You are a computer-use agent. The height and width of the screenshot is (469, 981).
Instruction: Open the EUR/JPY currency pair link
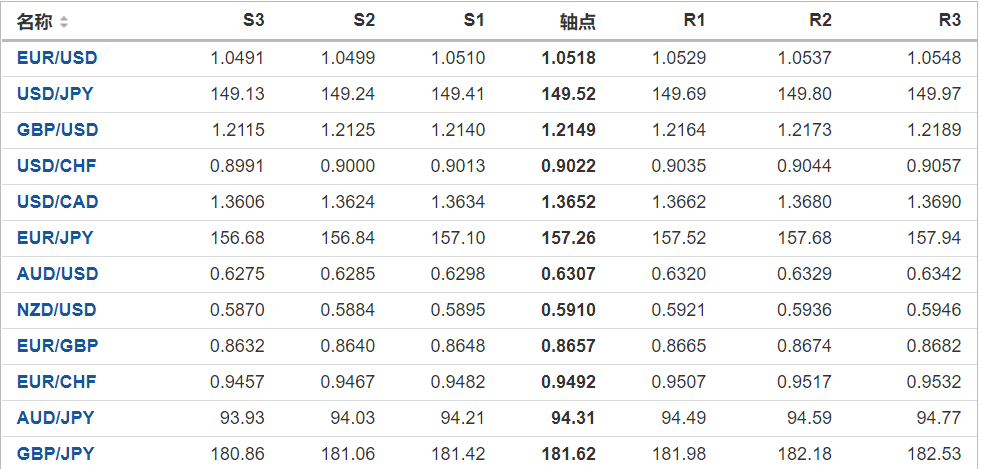pyautogui.click(x=55, y=238)
